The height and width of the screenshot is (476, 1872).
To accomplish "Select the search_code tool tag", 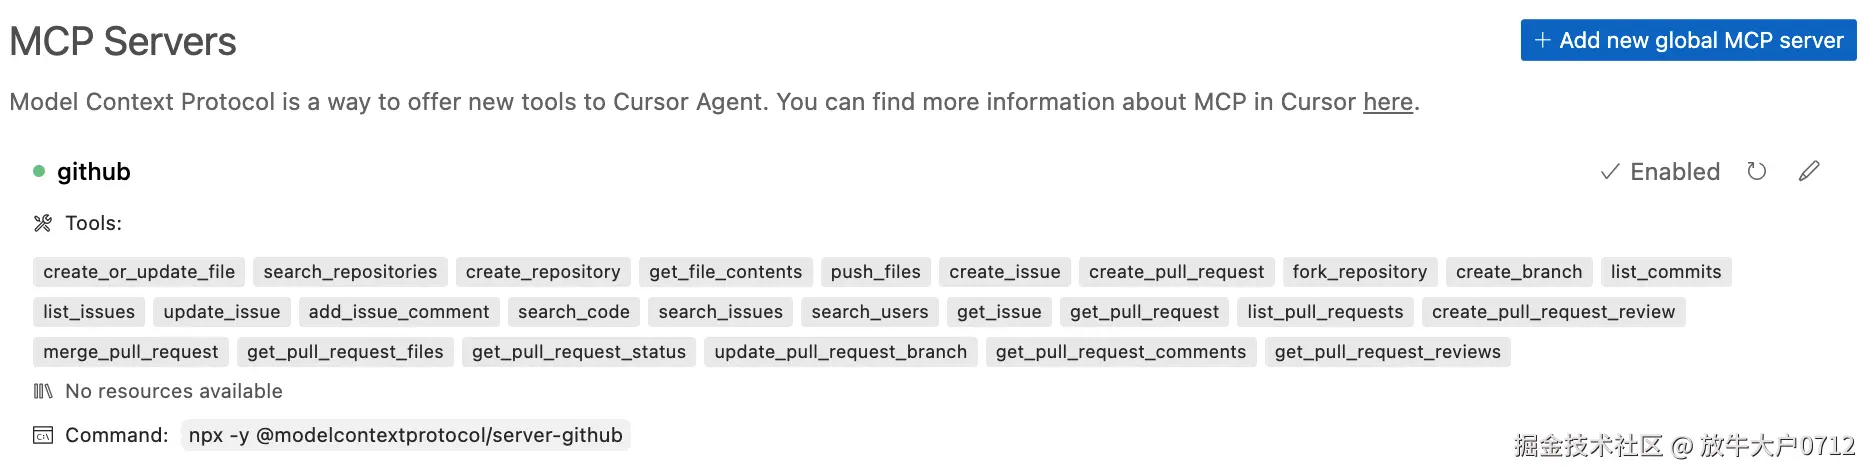I will tap(573, 312).
